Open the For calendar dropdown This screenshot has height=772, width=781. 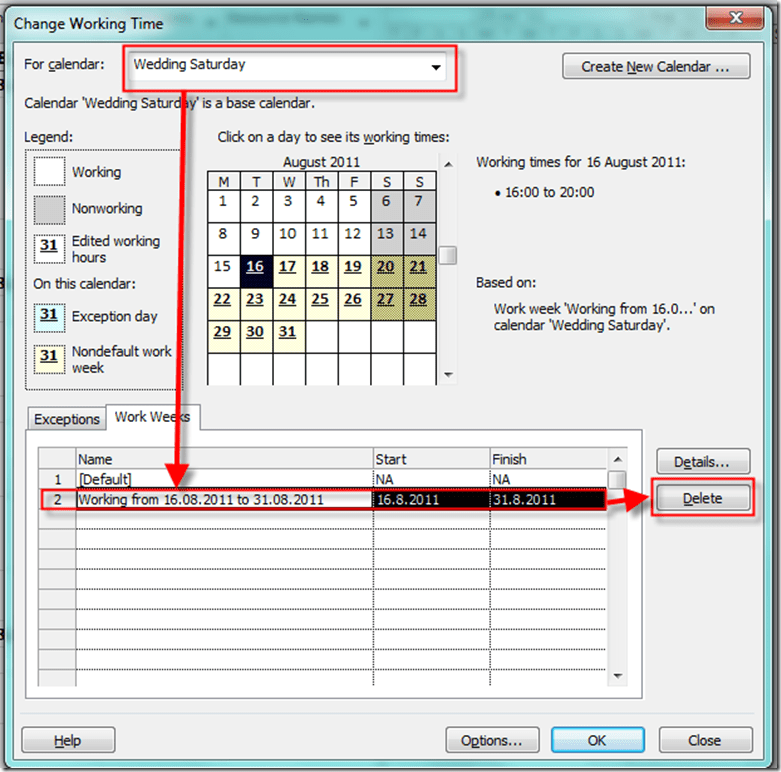[x=435, y=67]
